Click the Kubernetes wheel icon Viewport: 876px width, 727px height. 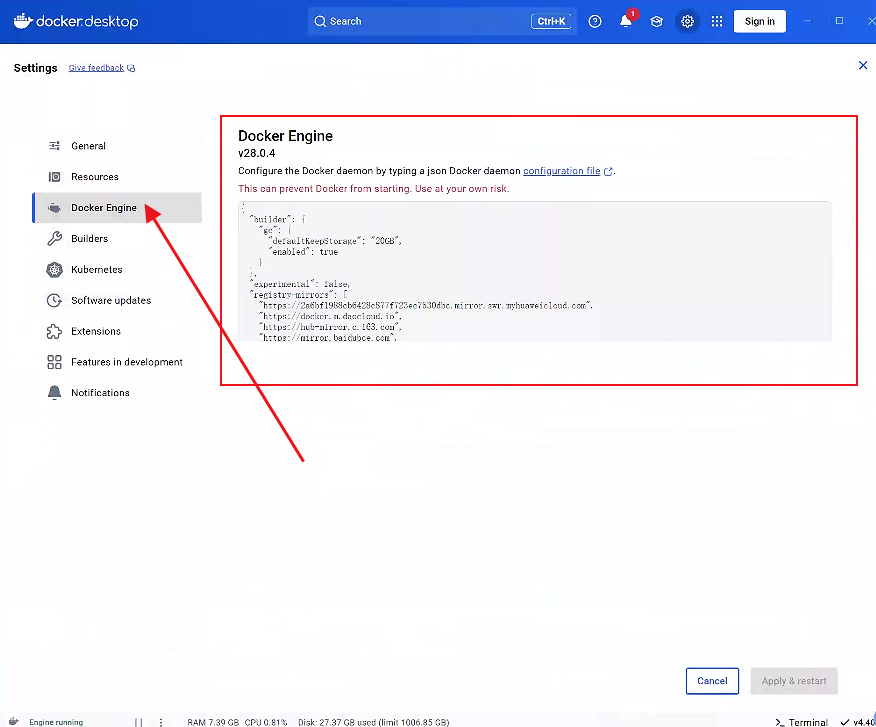pyautogui.click(x=54, y=270)
